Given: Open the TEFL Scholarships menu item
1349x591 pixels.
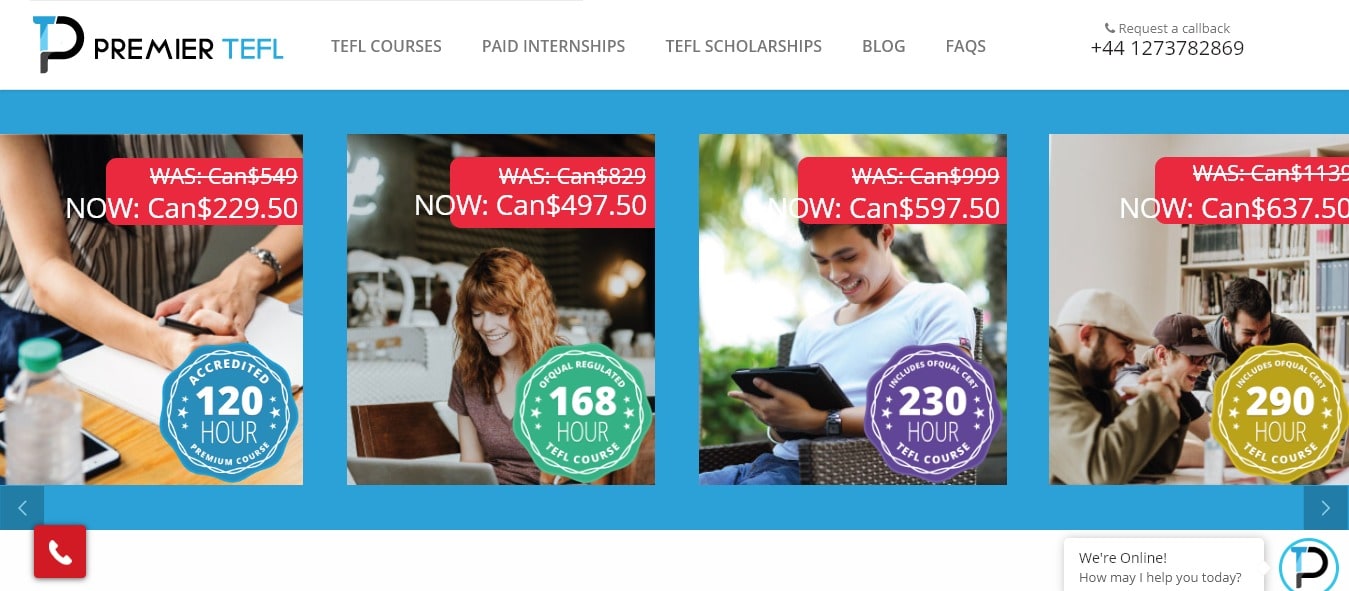Looking at the screenshot, I should [x=743, y=46].
